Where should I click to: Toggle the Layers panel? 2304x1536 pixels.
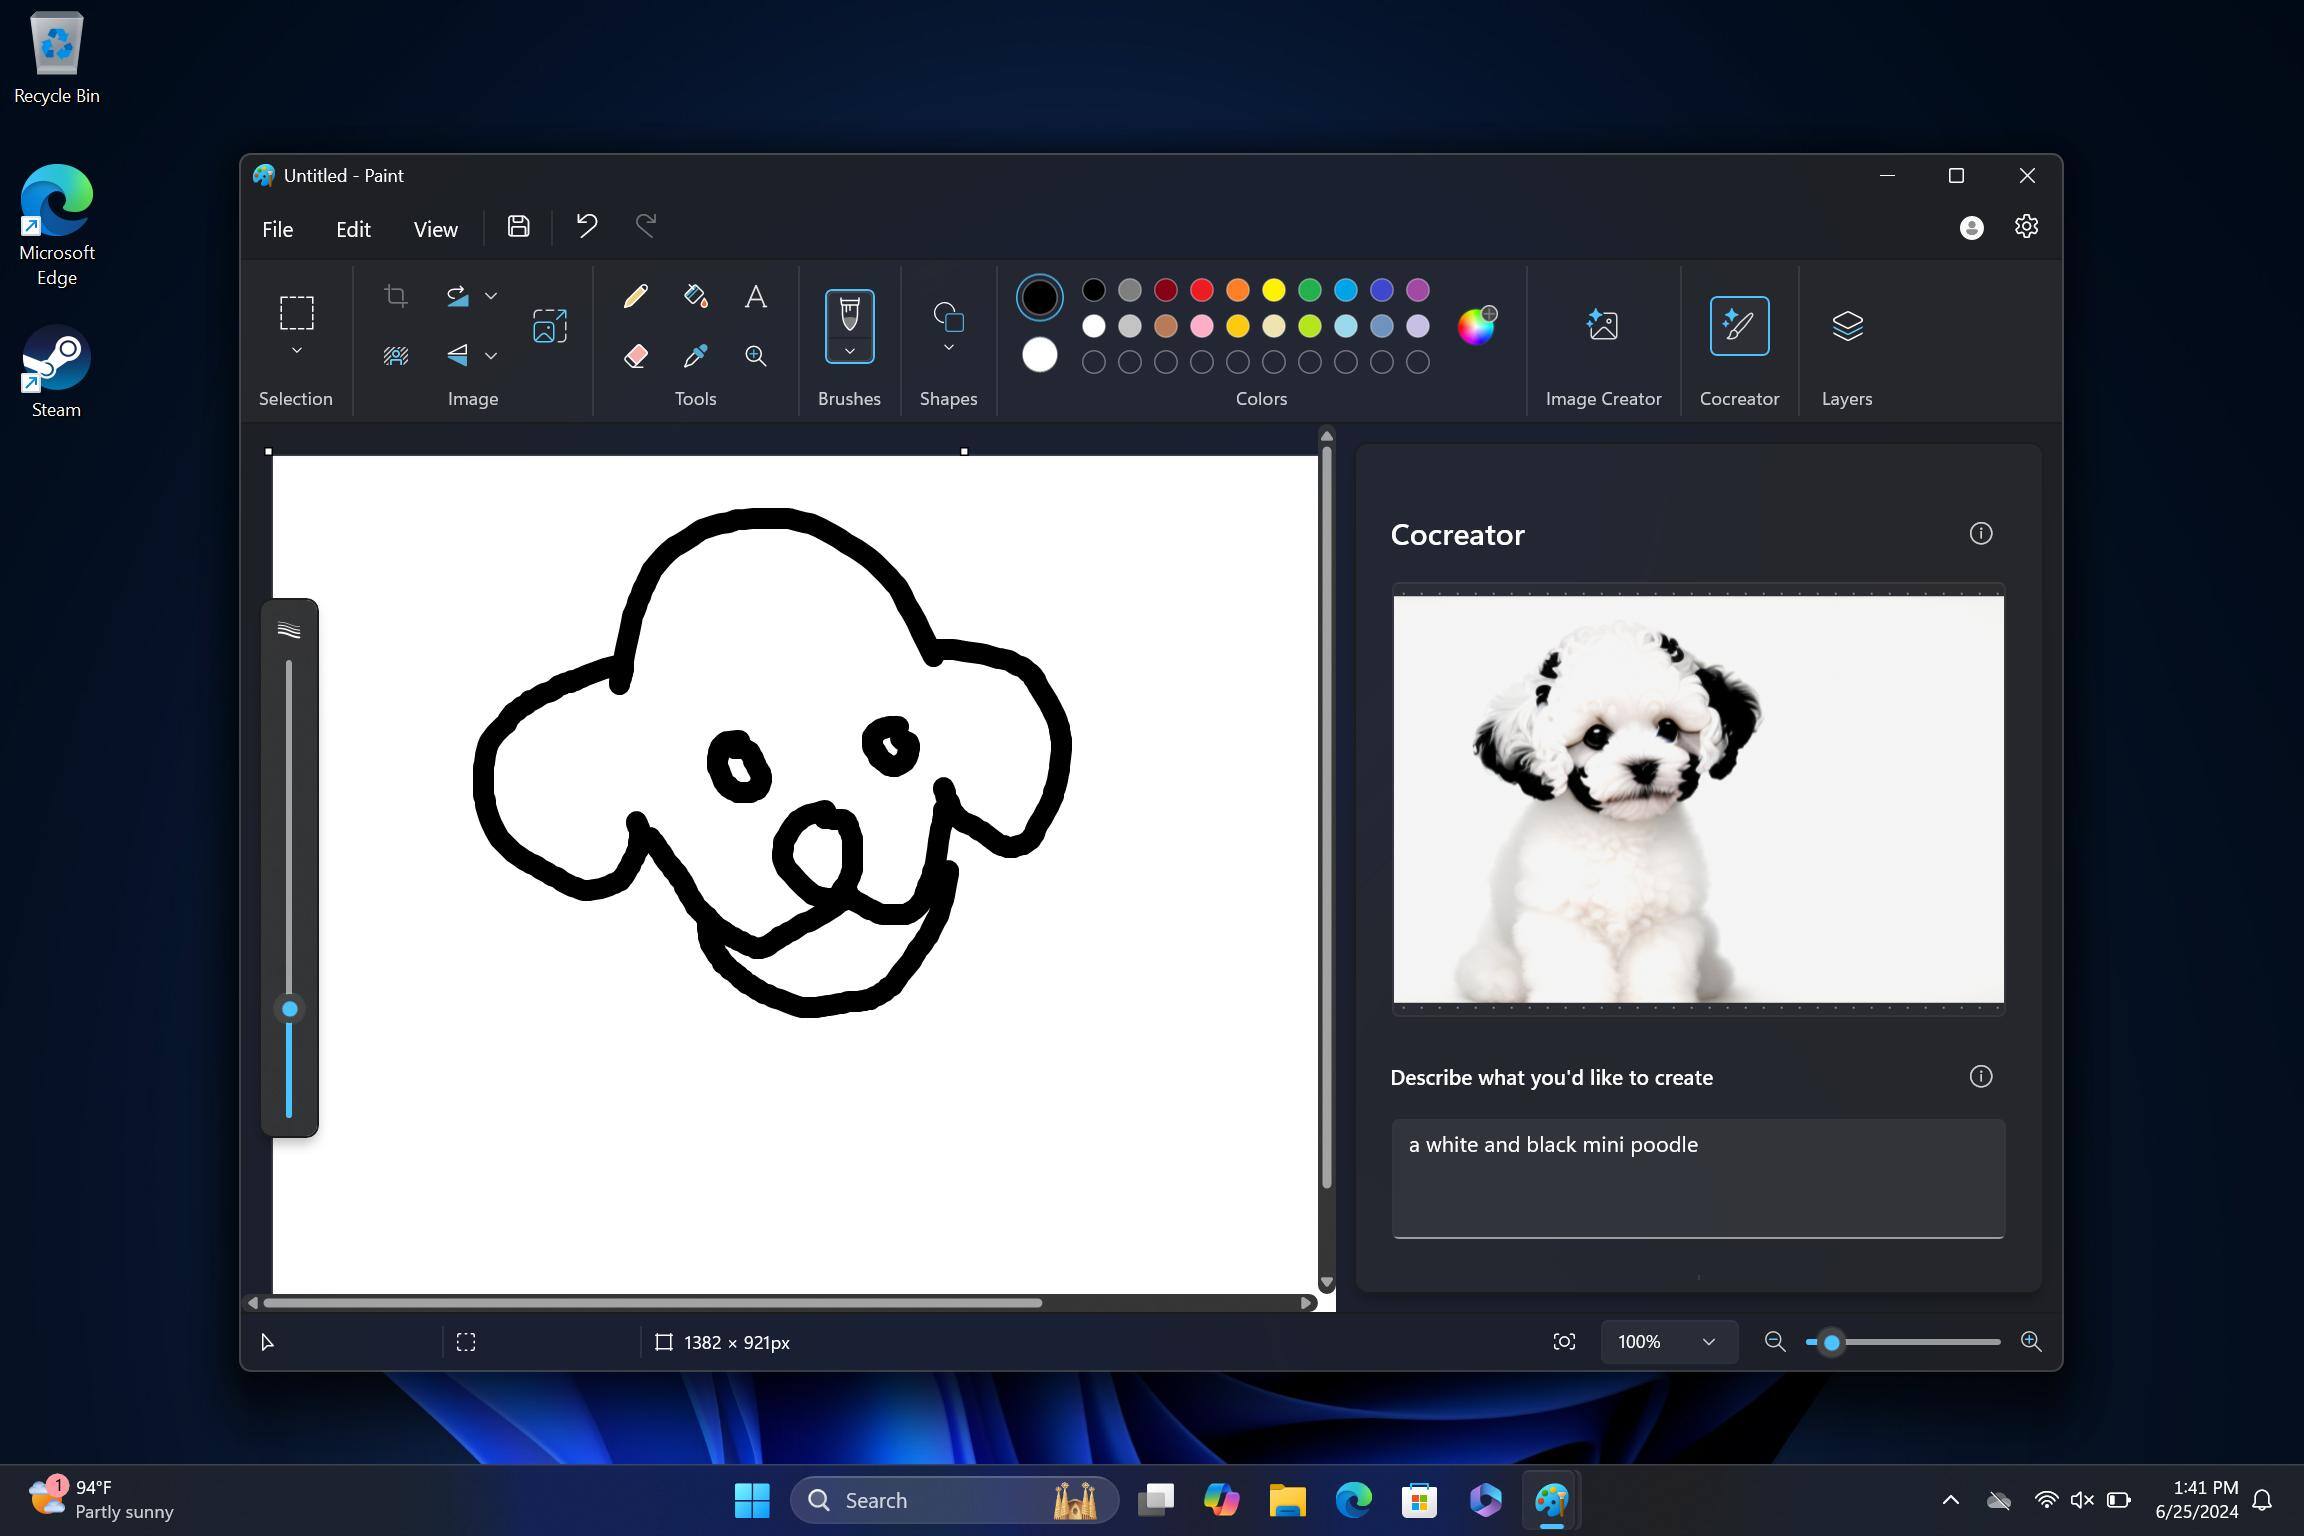(x=1846, y=326)
